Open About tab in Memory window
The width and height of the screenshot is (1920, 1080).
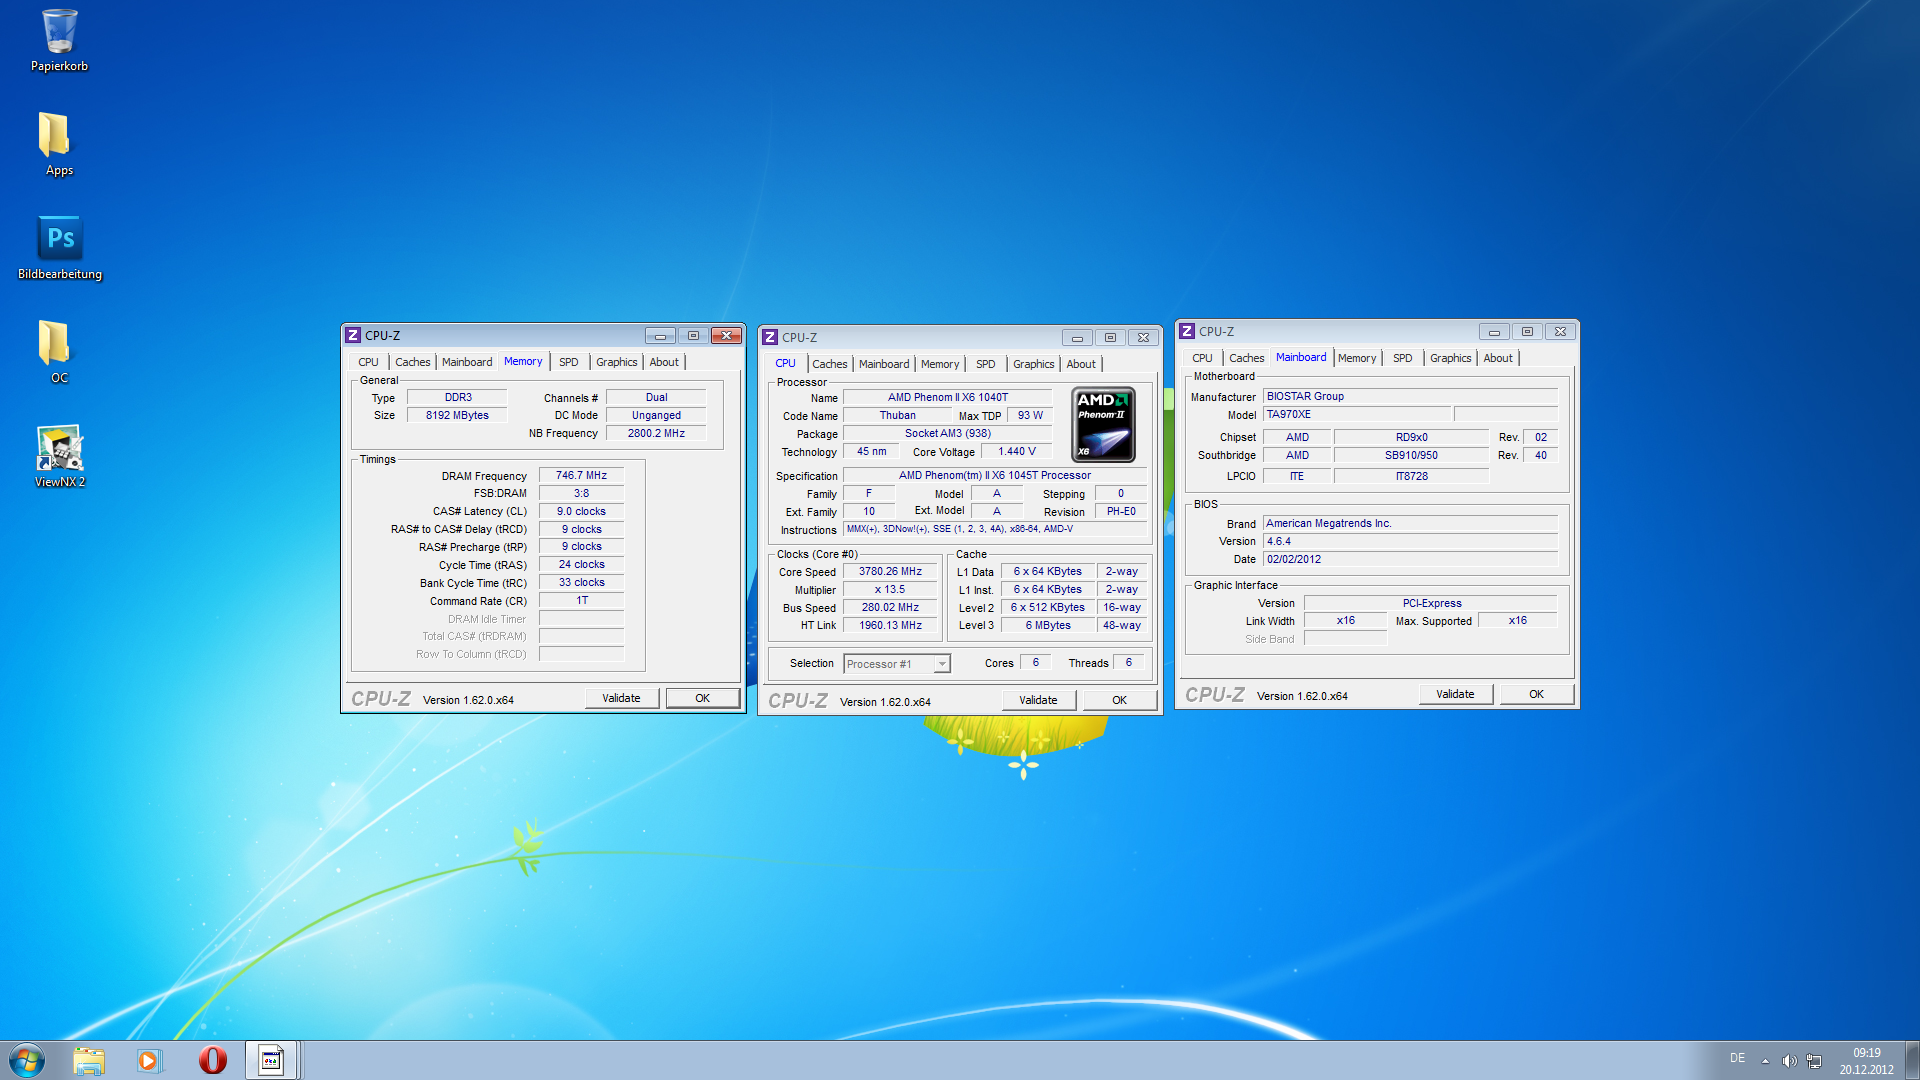(664, 362)
